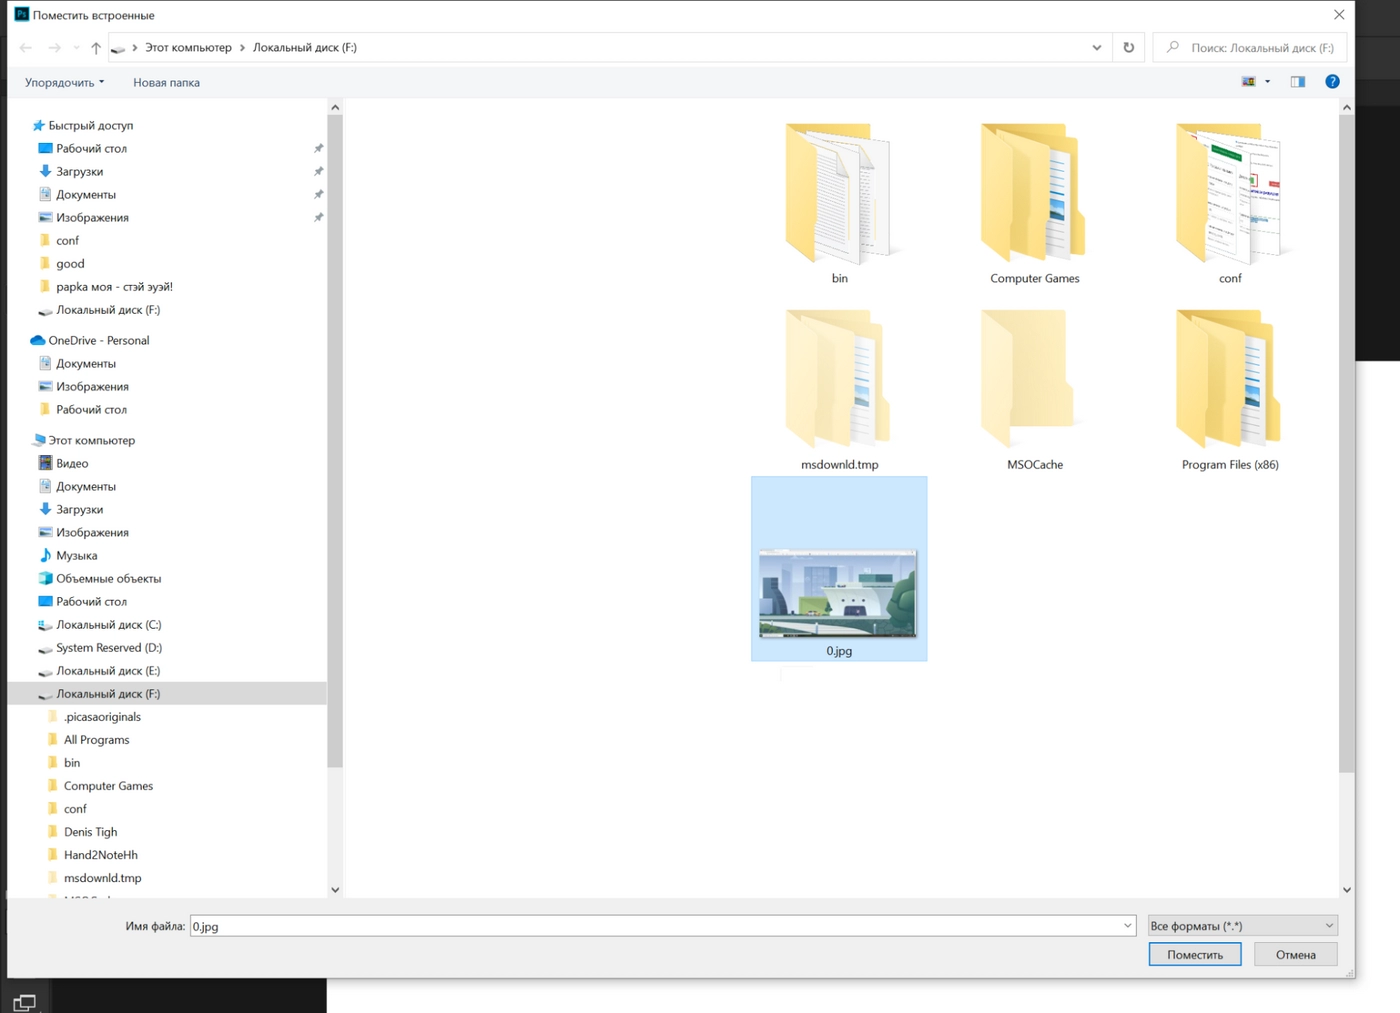
Task: Open the Все форматы file type dropdown
Action: pyautogui.click(x=1242, y=927)
